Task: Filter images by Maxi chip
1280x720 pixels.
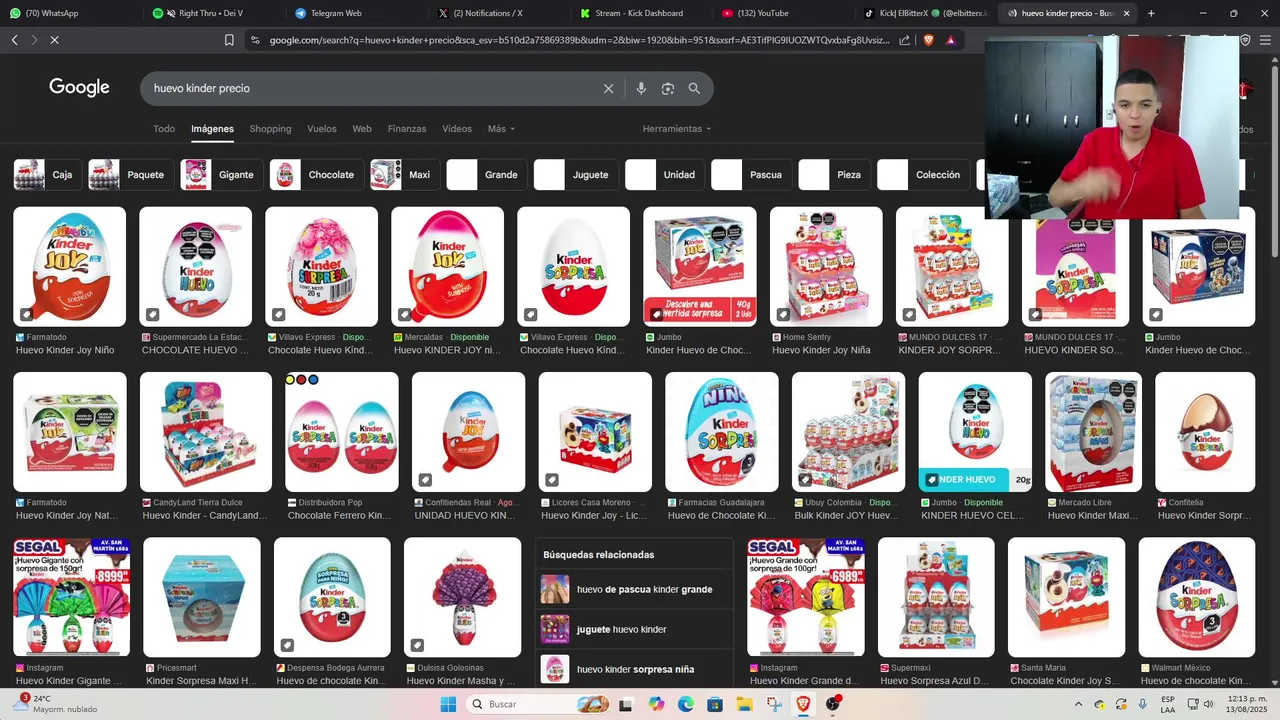Action: click(405, 175)
